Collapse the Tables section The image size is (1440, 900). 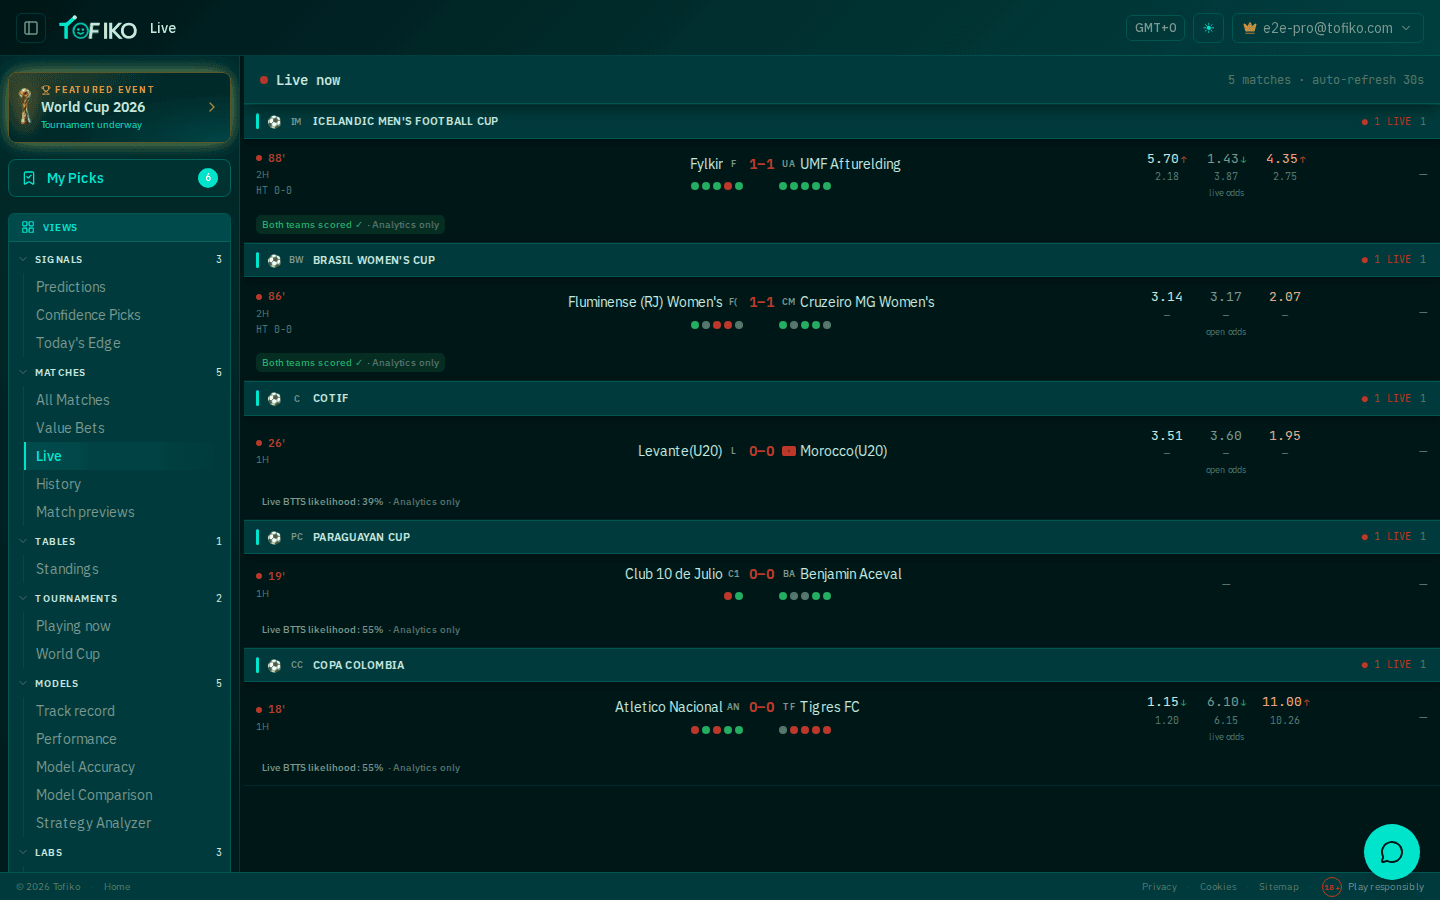click(x=119, y=541)
